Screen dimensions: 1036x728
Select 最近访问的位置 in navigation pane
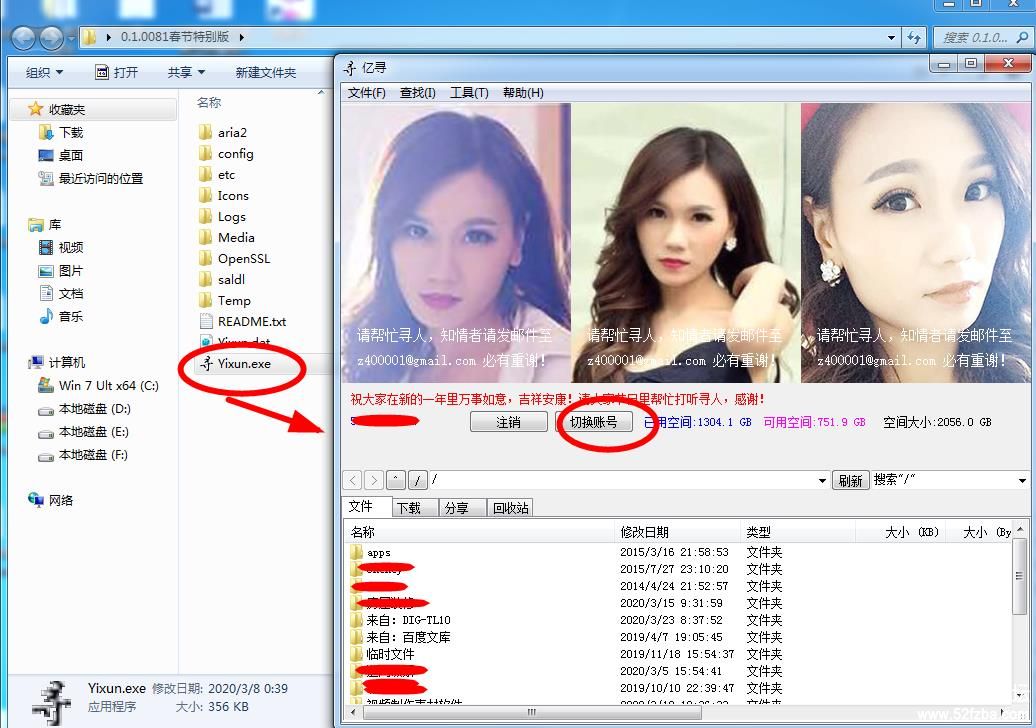point(91,178)
